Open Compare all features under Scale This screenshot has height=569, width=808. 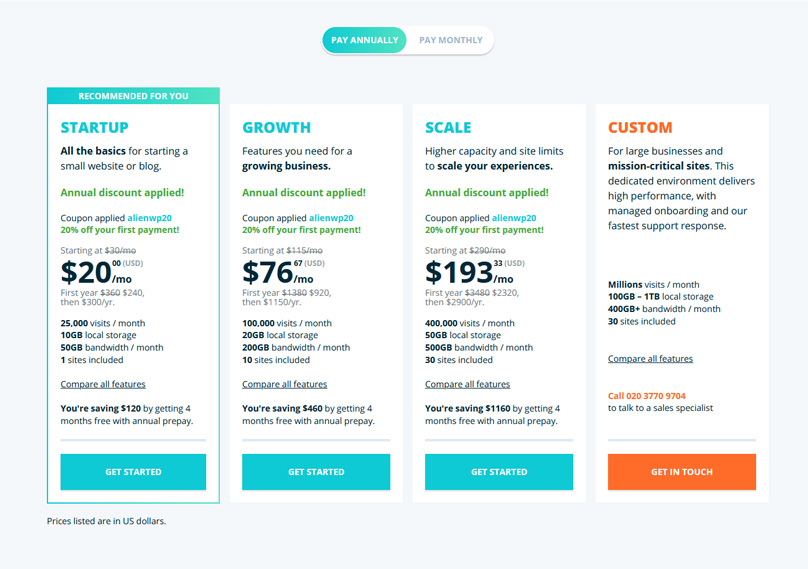(467, 384)
